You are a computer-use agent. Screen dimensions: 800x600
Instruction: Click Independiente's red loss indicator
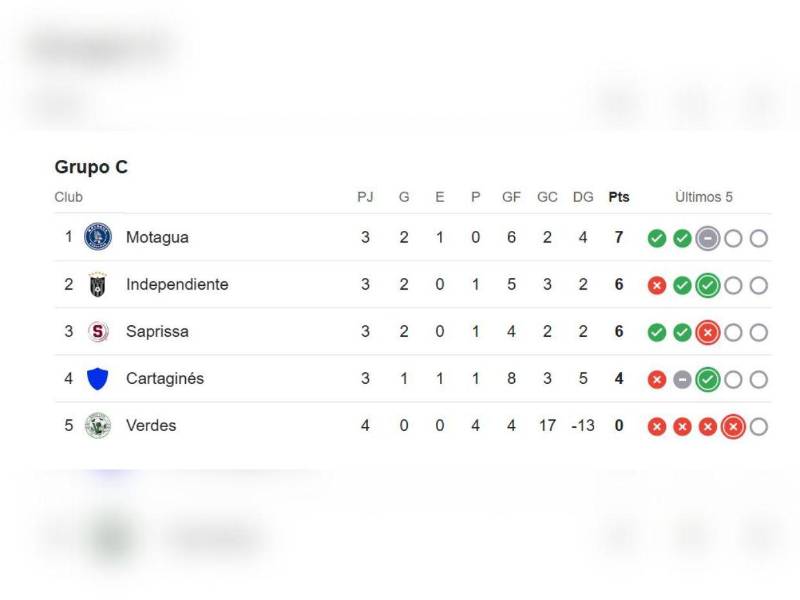[657, 285]
